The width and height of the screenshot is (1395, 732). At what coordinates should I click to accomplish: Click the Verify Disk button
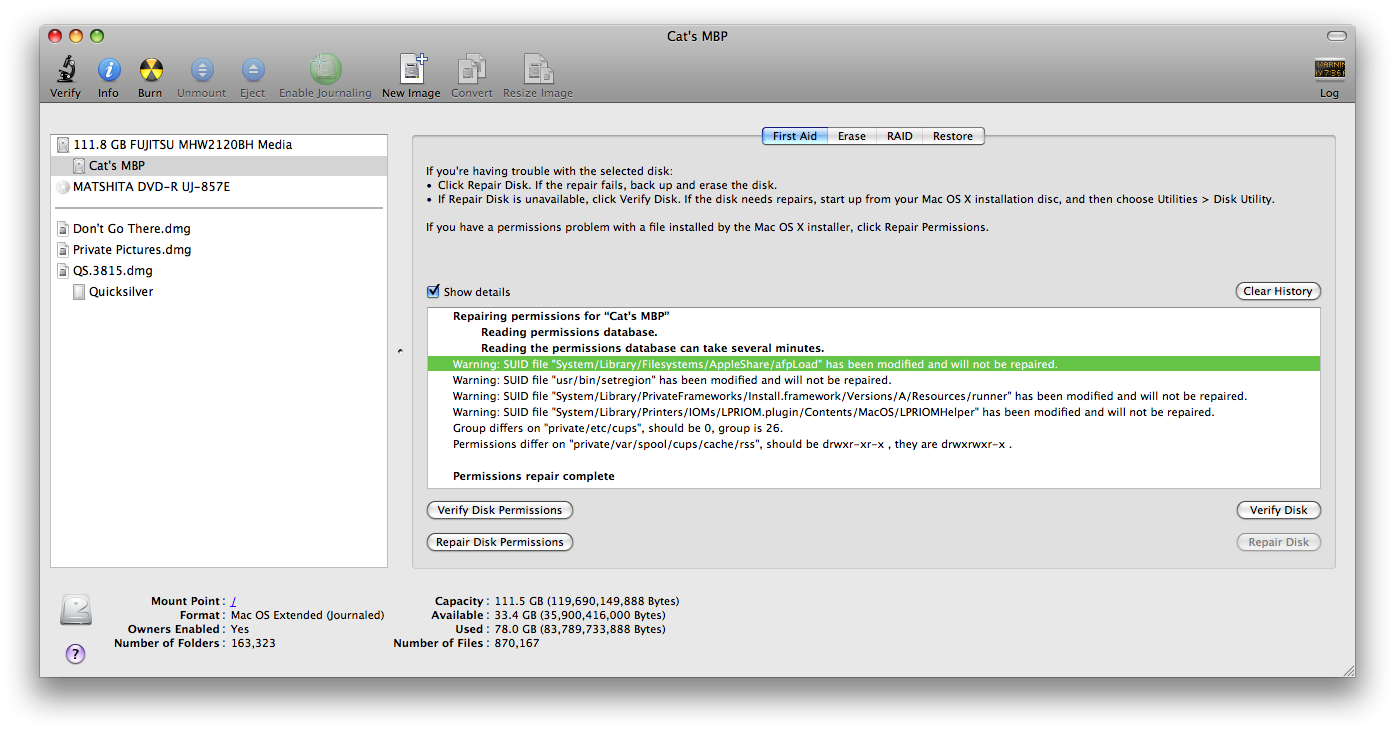pos(1278,510)
